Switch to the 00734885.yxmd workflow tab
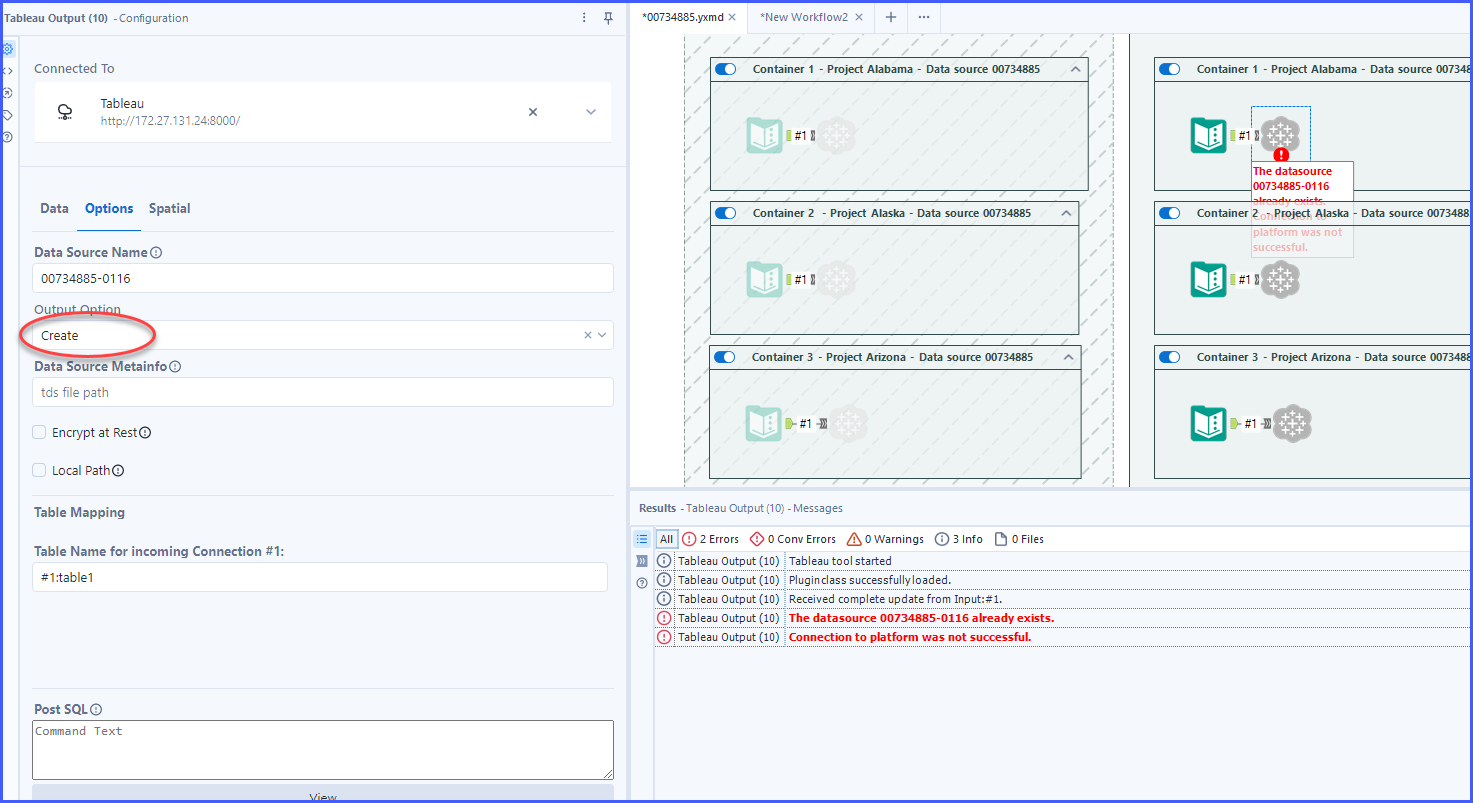 coord(683,17)
